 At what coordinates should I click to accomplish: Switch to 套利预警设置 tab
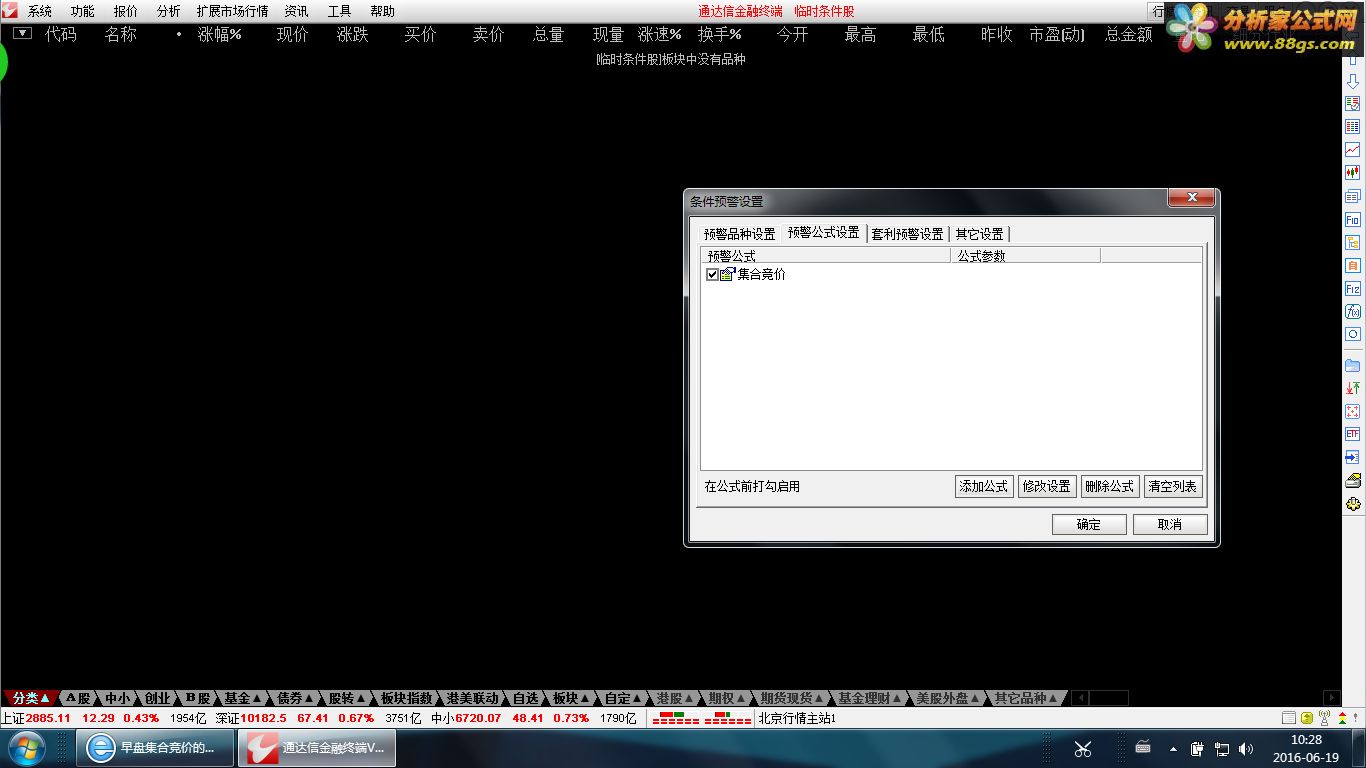[908, 234]
